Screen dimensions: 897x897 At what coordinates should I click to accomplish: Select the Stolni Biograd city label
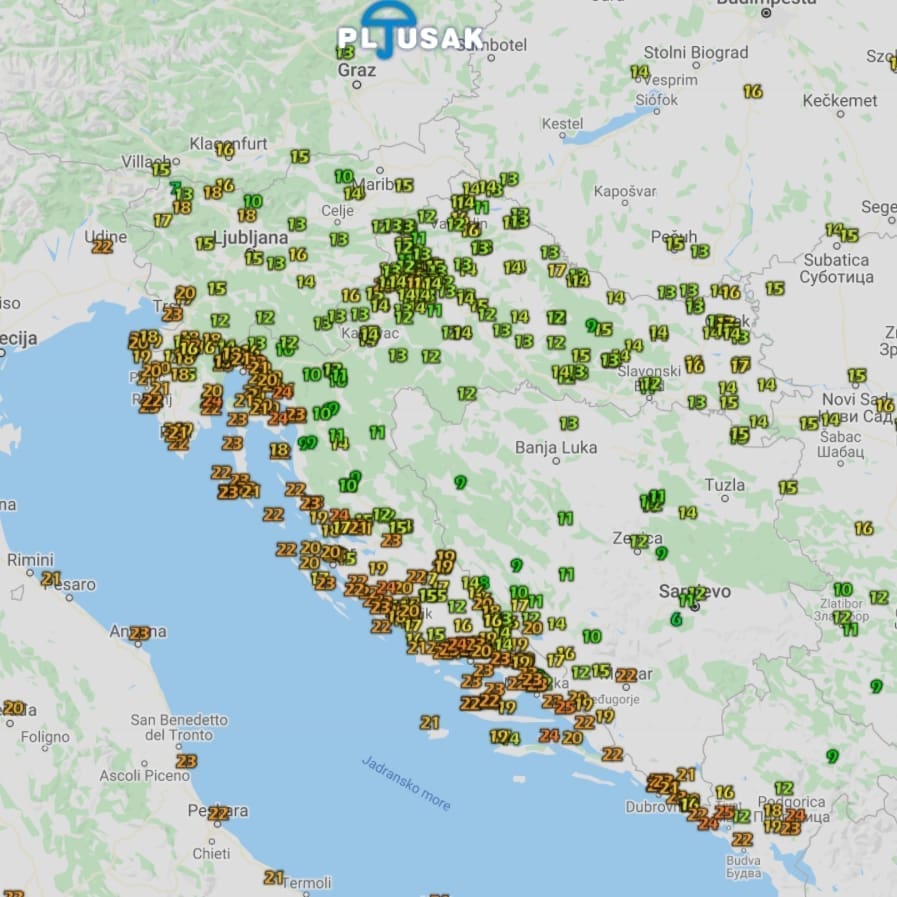click(695, 52)
